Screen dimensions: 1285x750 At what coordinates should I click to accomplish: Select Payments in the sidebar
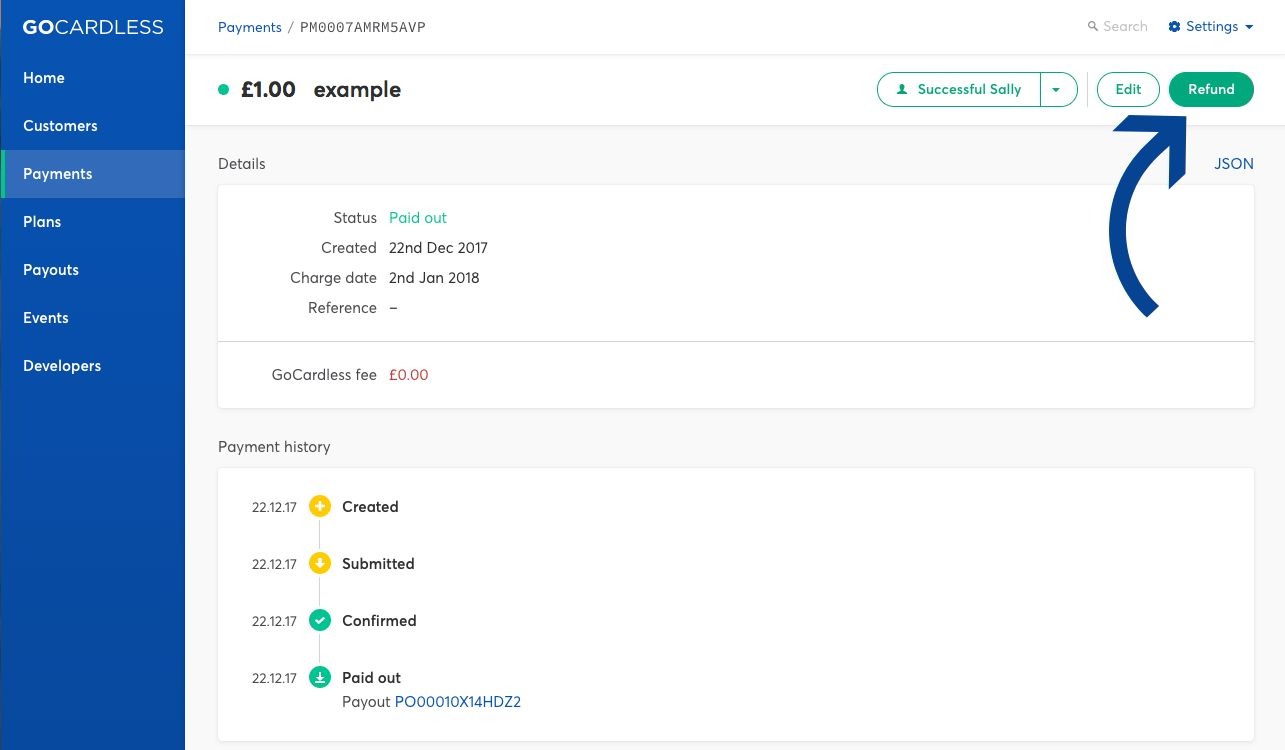(x=92, y=174)
